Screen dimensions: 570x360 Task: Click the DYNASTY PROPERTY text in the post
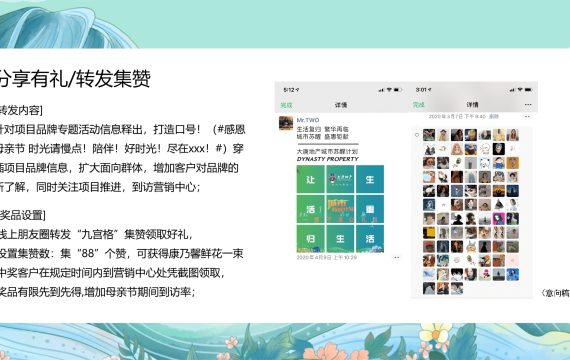coord(328,159)
